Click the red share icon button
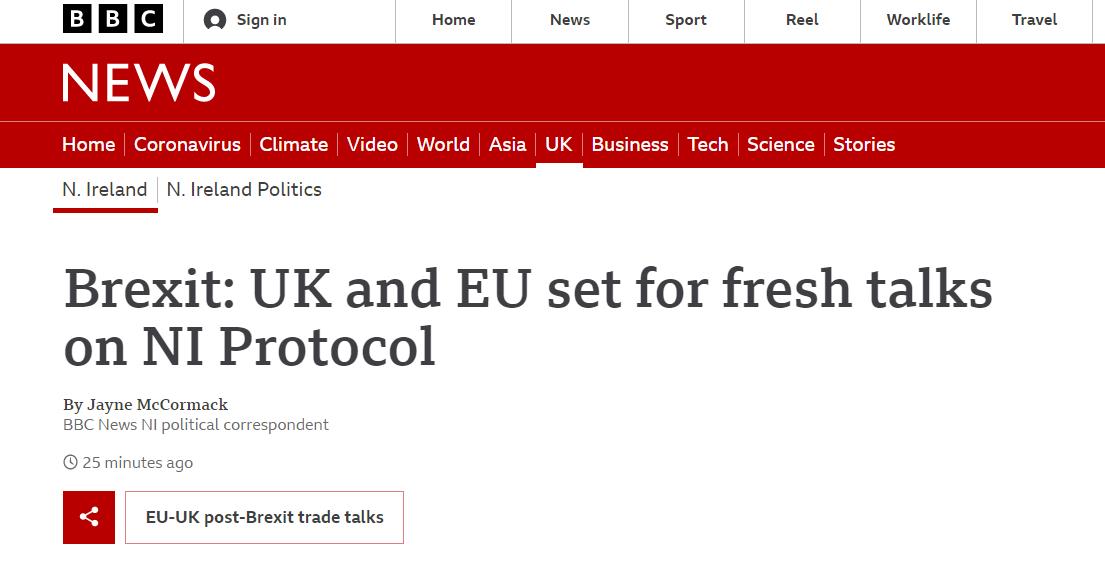 coord(89,517)
